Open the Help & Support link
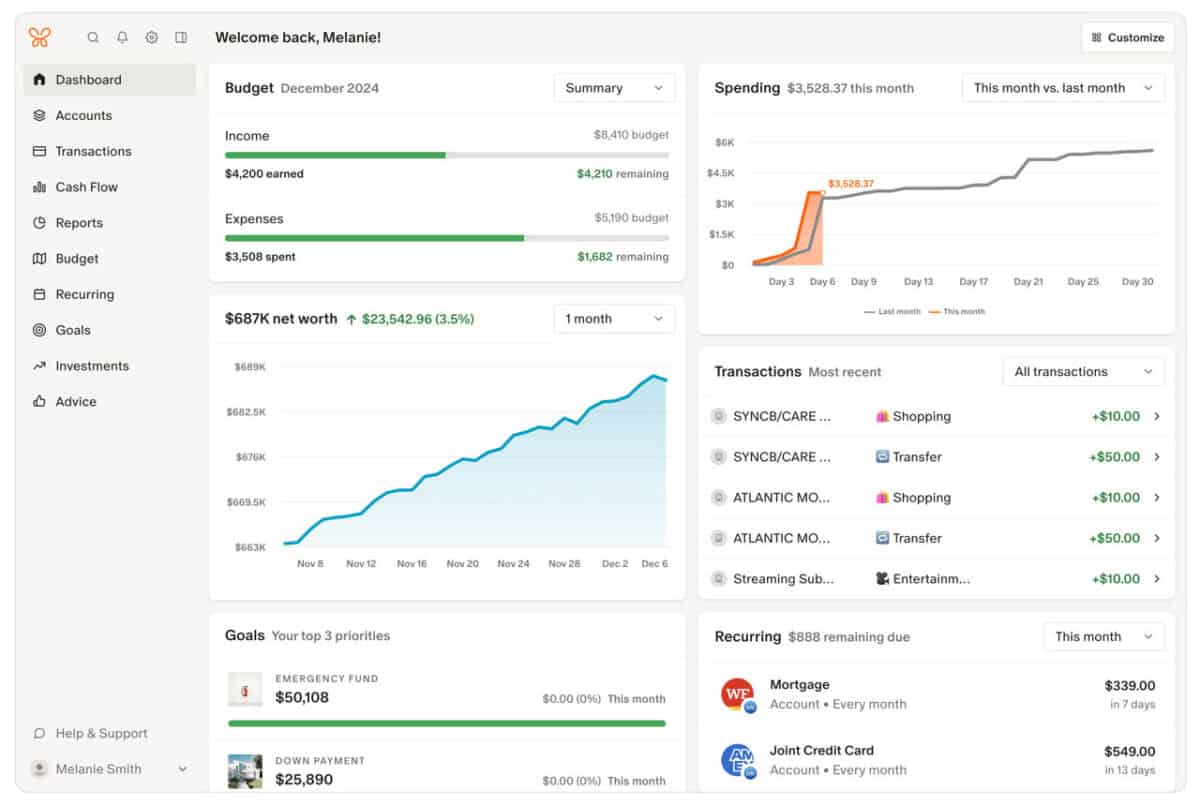The height and width of the screenshot is (806, 1200). pos(101,733)
